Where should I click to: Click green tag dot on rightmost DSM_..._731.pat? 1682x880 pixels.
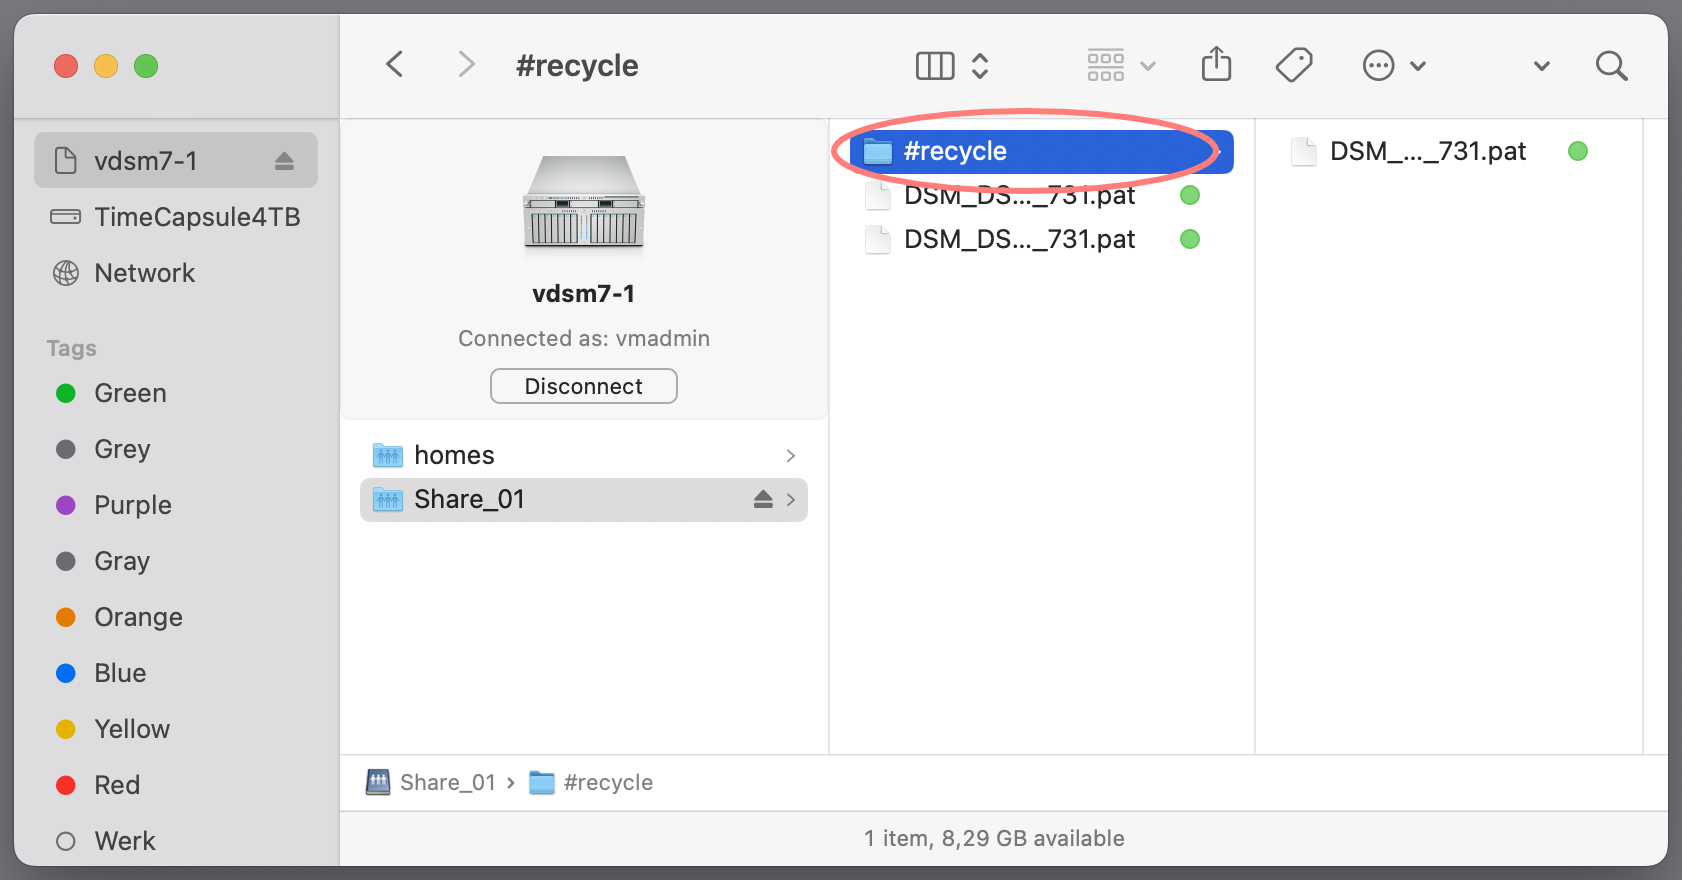click(x=1578, y=151)
